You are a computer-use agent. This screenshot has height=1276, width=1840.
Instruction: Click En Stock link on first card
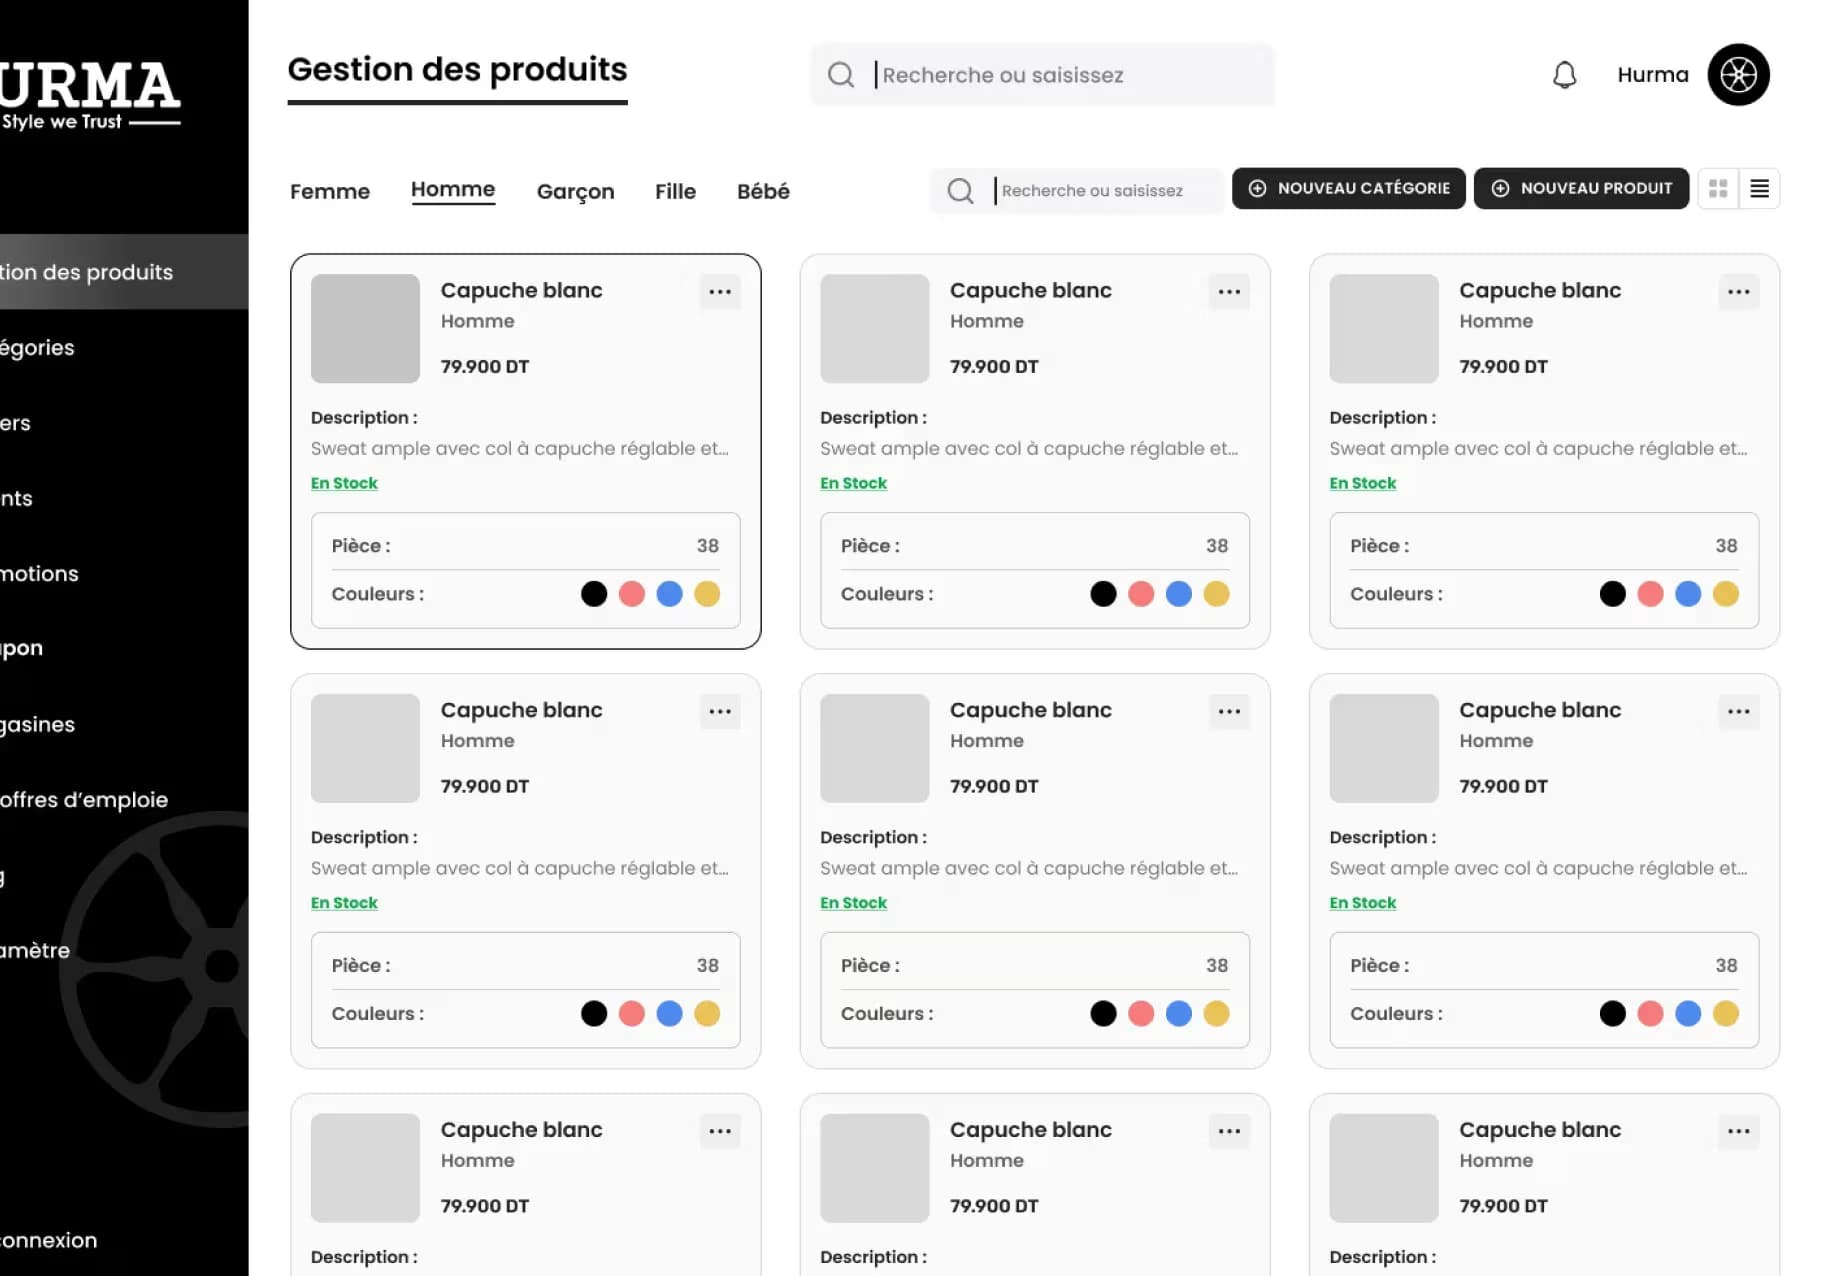coord(344,483)
